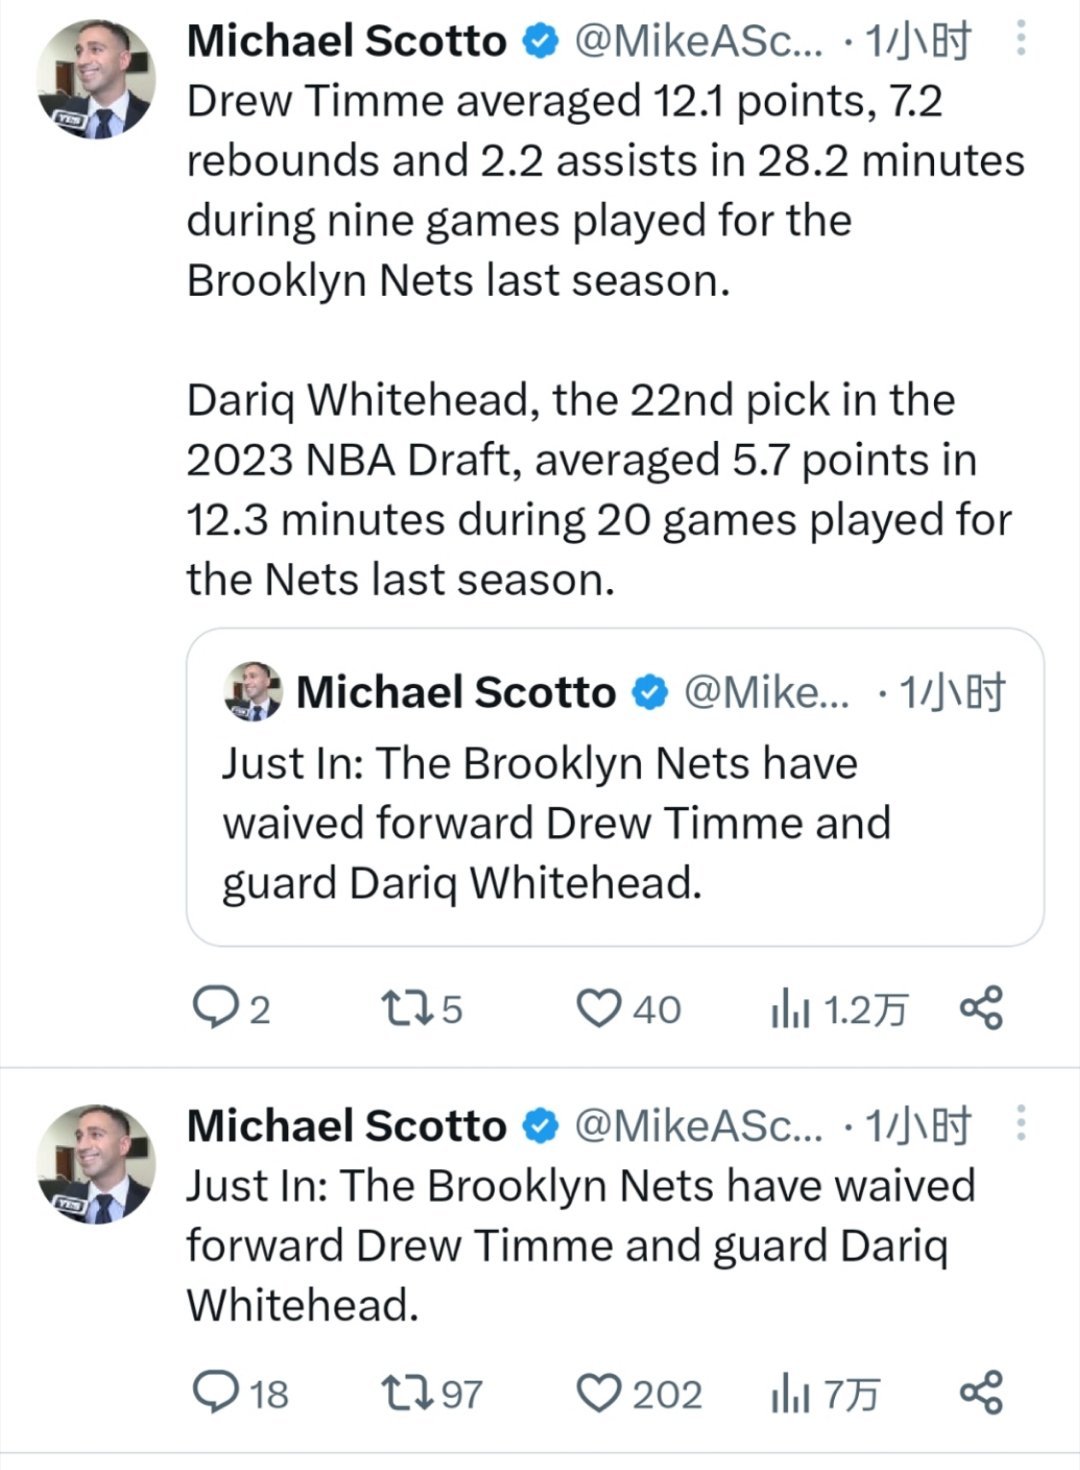
Task: Like the tweet with 40 likes
Action: click(x=599, y=1009)
